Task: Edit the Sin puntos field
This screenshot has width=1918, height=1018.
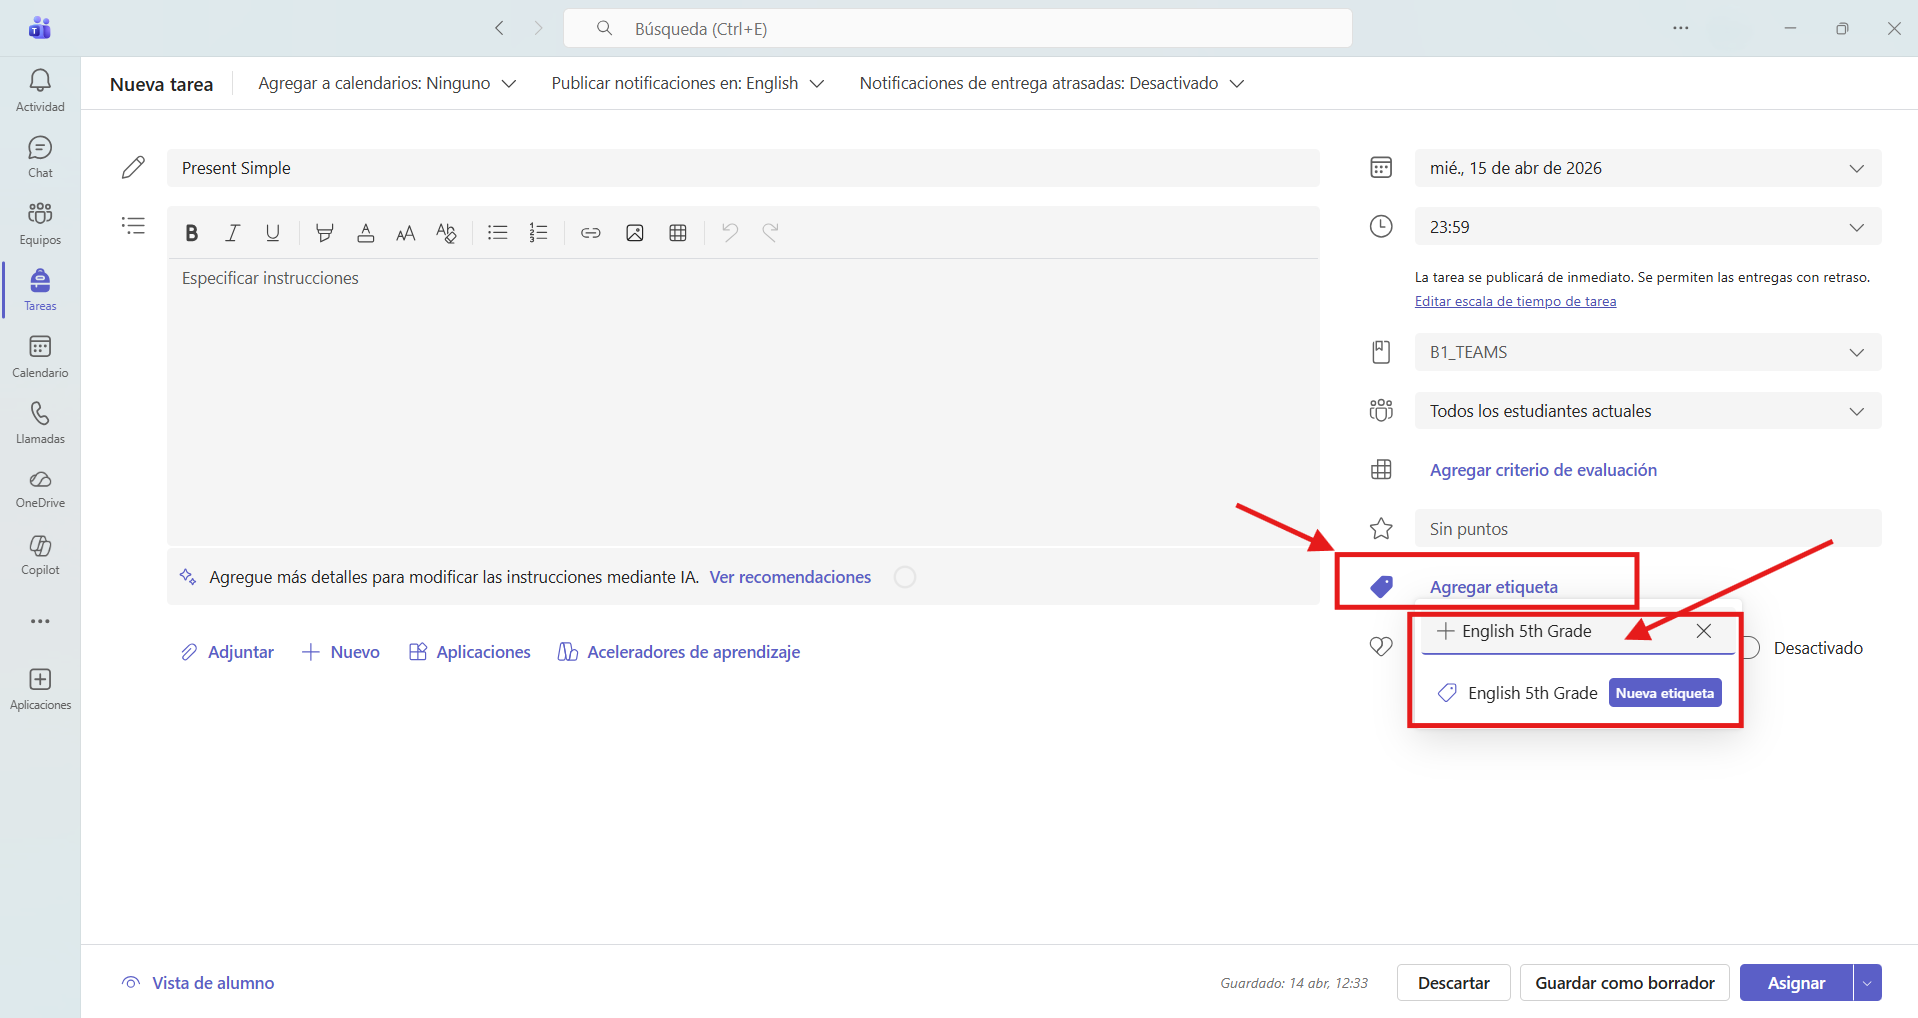Action: [1648, 529]
